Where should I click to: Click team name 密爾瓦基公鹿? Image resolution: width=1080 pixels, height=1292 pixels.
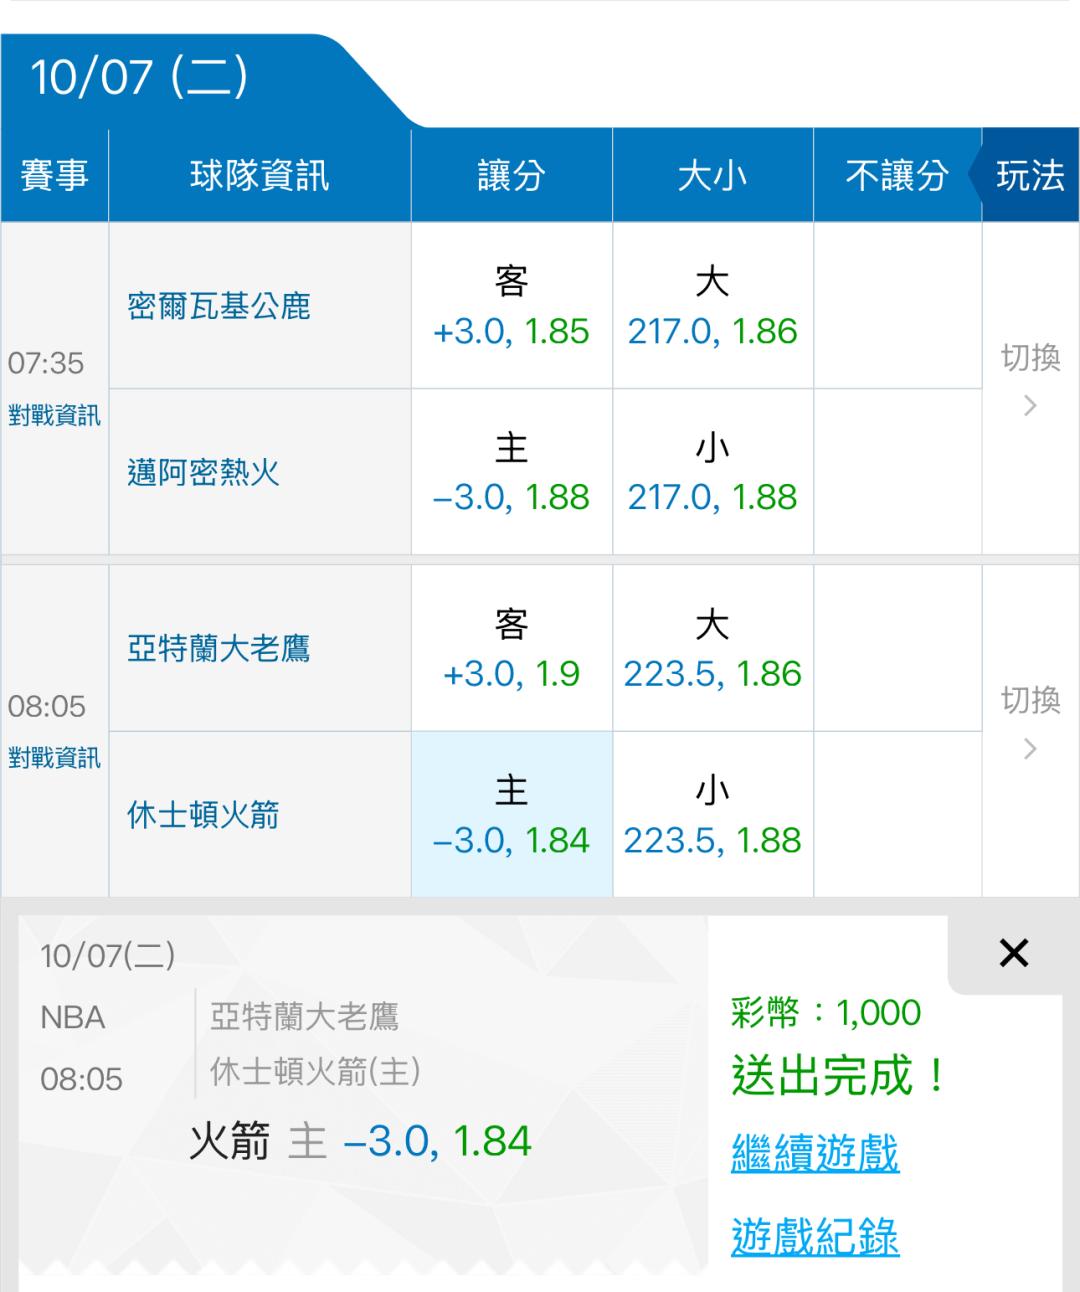[219, 306]
